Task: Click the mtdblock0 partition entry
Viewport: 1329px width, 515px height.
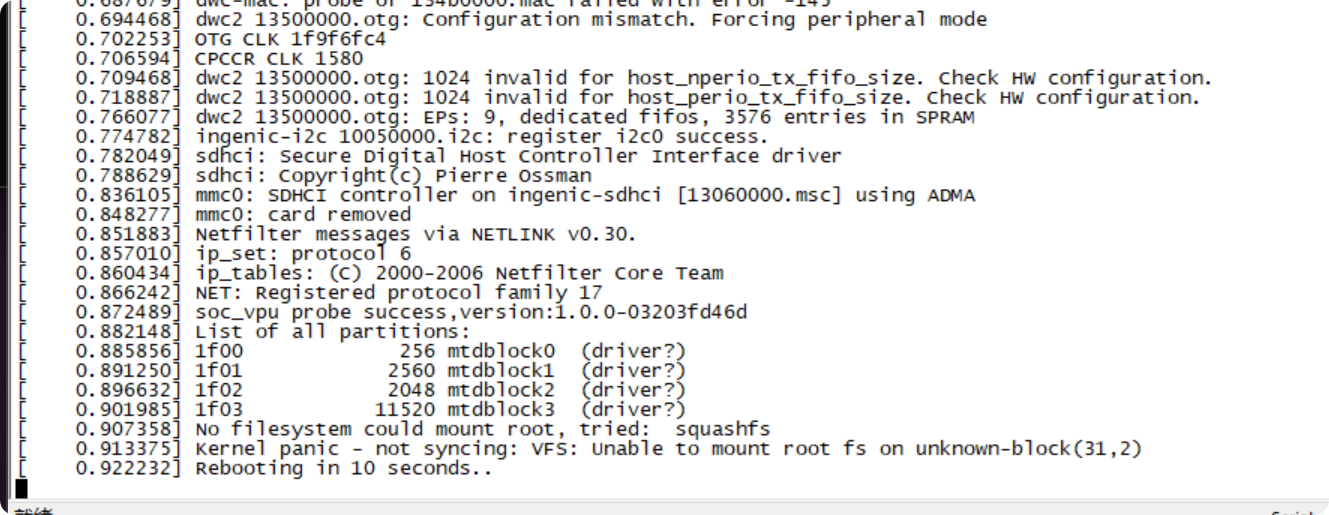Action: click(353, 351)
